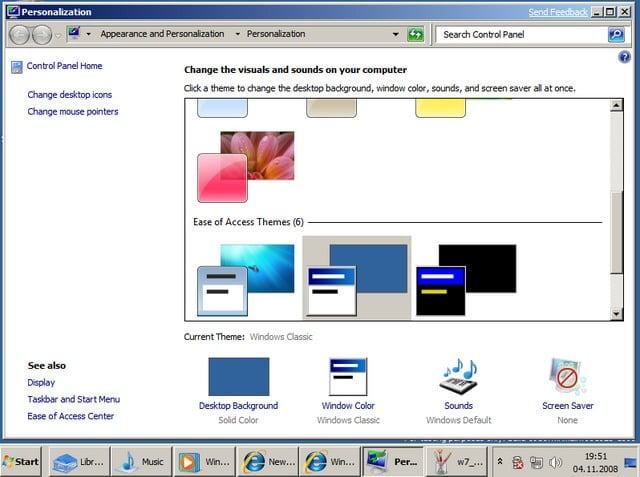Click the theme list scroll up arrow
Screen dimensions: 640x477
pos(616,106)
